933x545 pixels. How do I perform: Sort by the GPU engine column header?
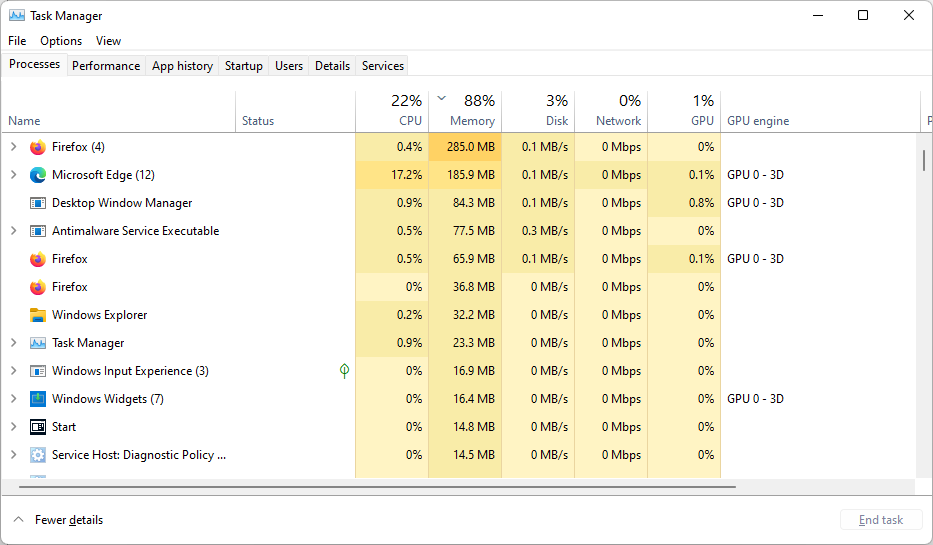click(820, 111)
